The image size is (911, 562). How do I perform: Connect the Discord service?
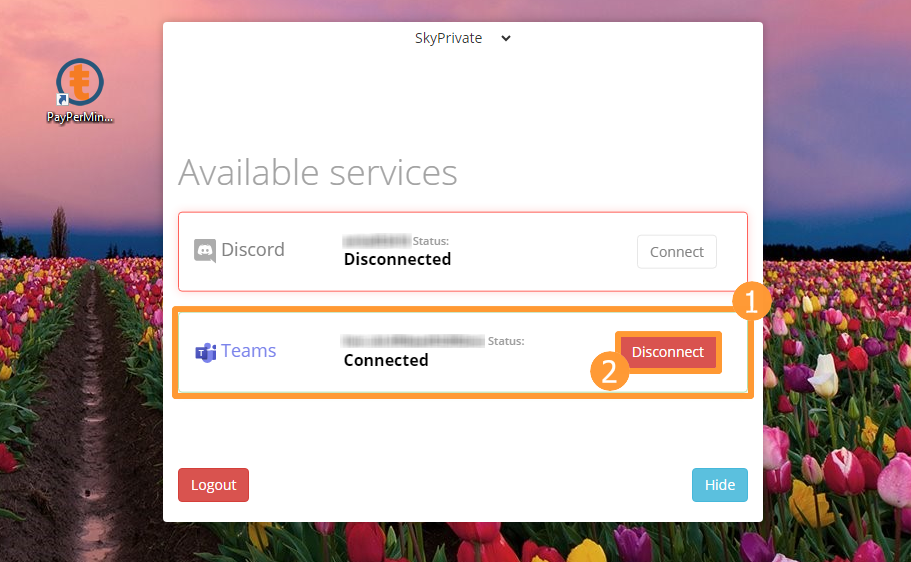click(676, 252)
